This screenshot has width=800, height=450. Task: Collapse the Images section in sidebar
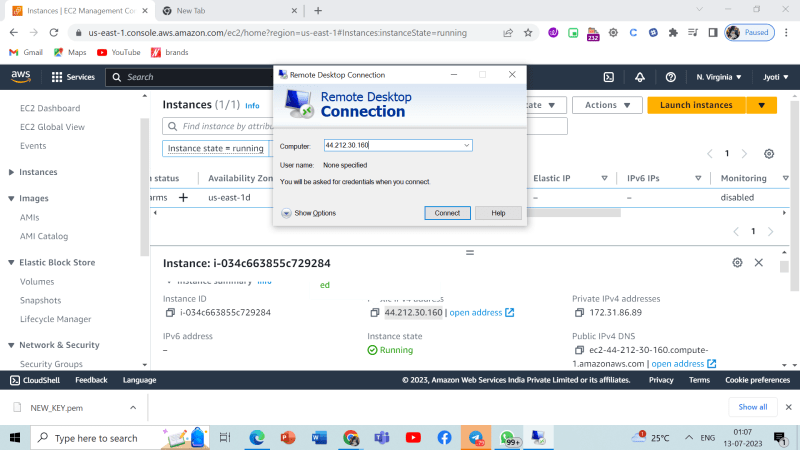pyautogui.click(x=11, y=198)
